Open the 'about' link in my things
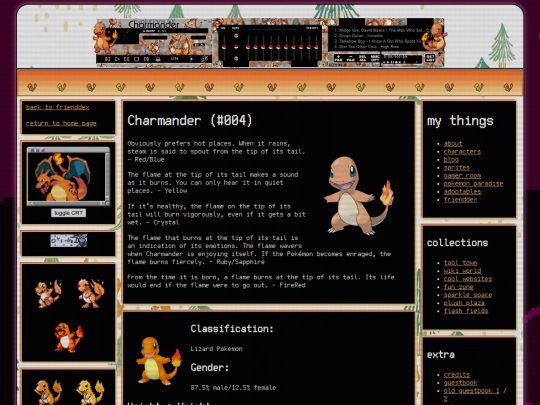 point(453,144)
